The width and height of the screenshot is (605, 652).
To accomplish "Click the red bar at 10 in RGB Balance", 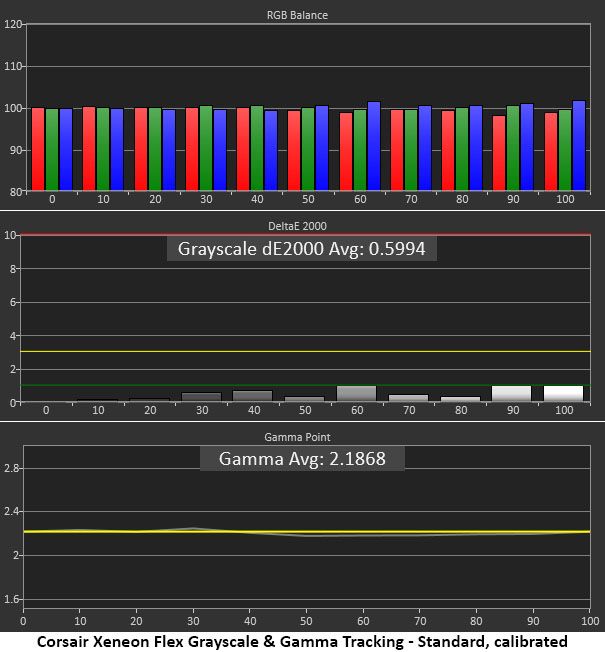I will click(89, 148).
